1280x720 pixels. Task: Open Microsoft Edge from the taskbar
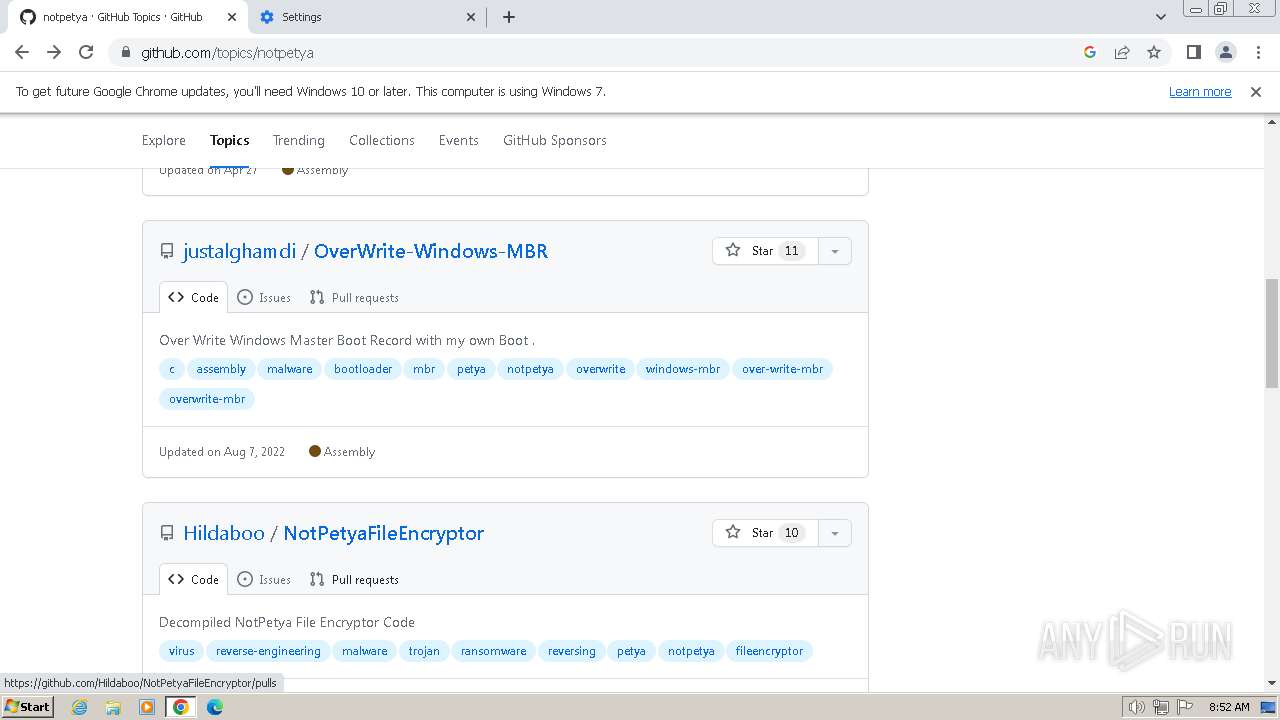[215, 707]
